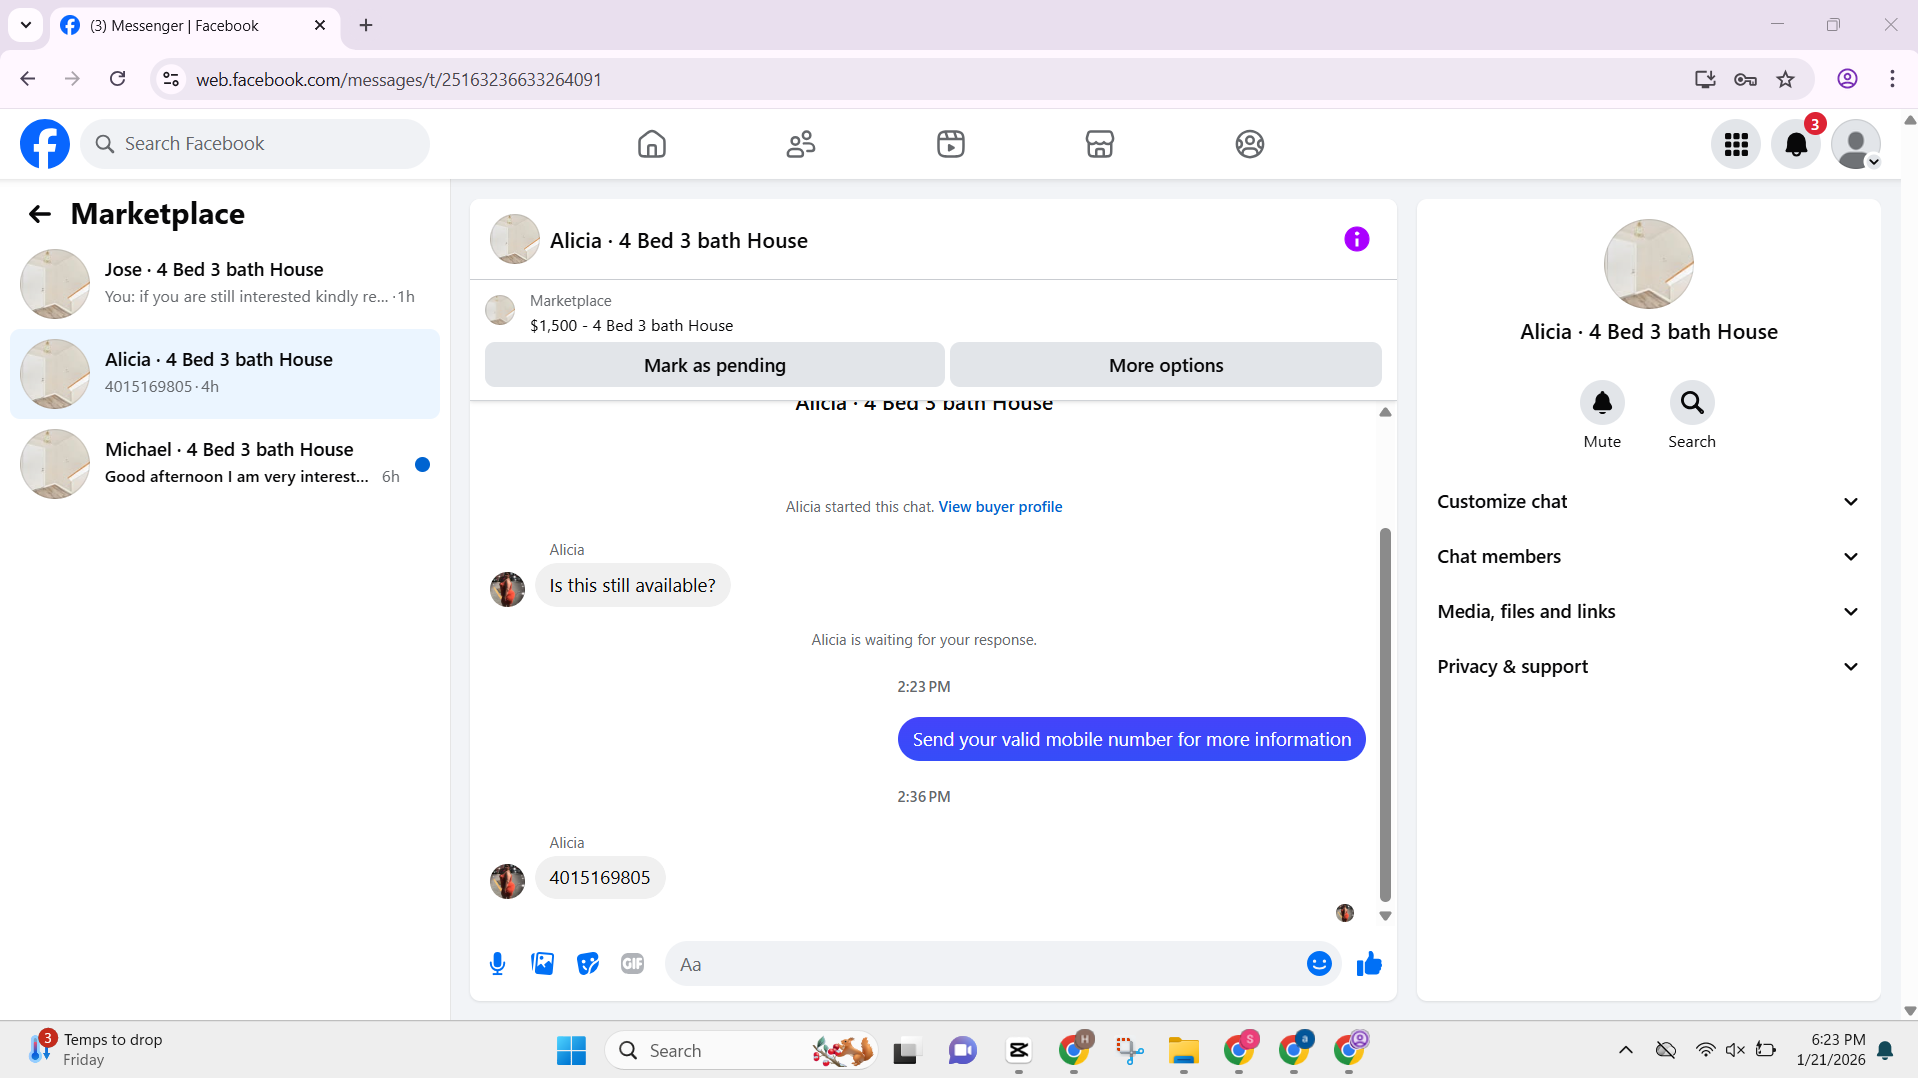The image size is (1918, 1078).
Task: Click Mark as pending button
Action: coord(715,365)
